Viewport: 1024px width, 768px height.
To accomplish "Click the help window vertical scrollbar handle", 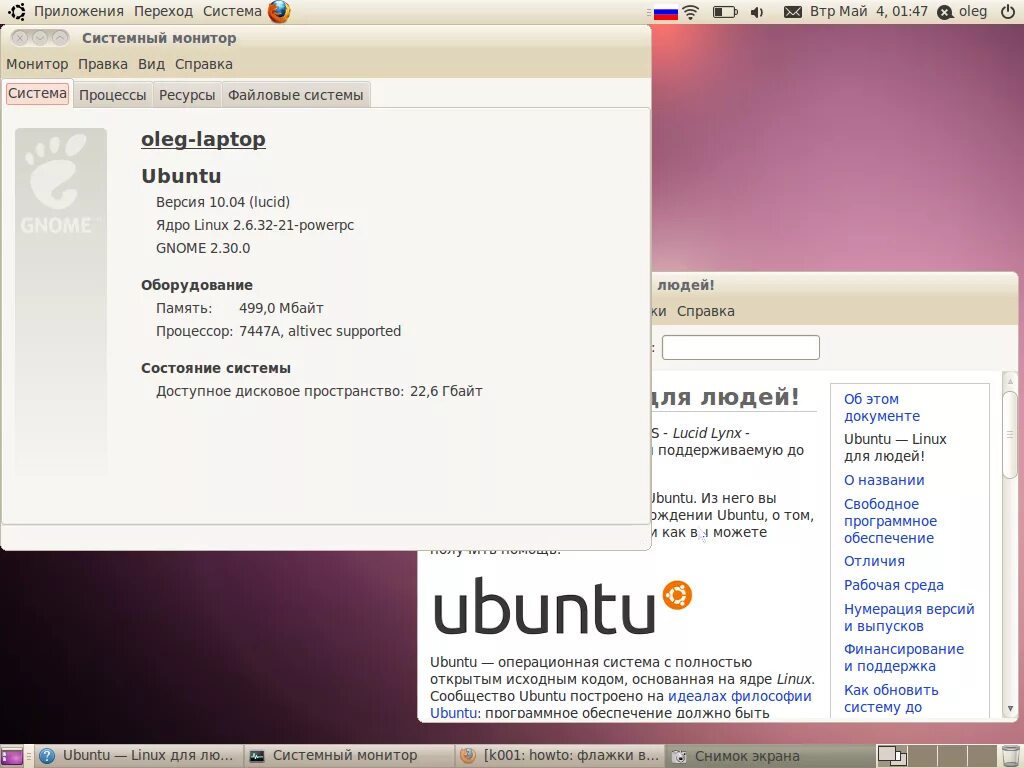I will click(1010, 434).
